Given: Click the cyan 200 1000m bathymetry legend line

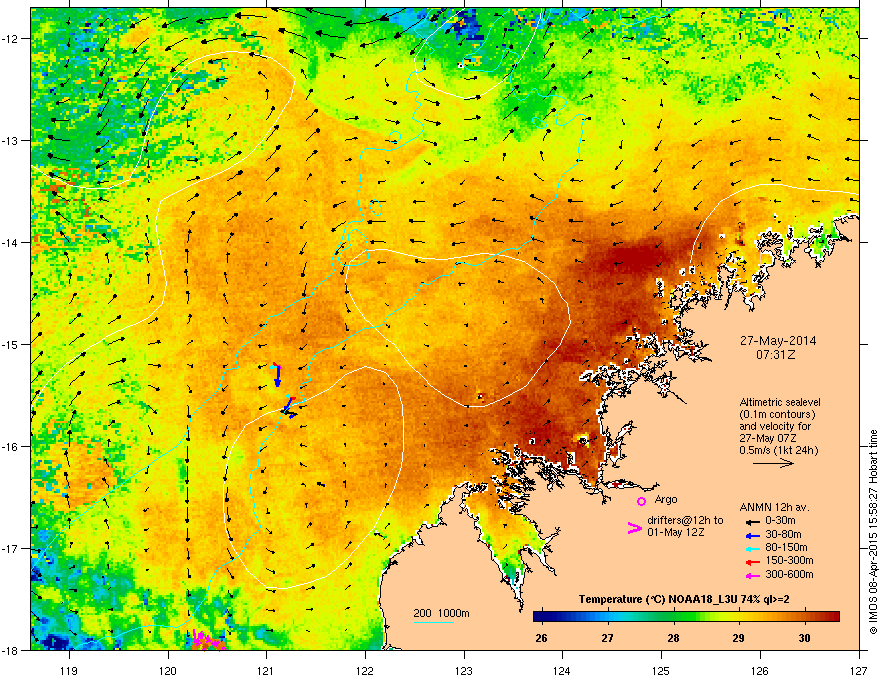Looking at the screenshot, I should point(434,623).
